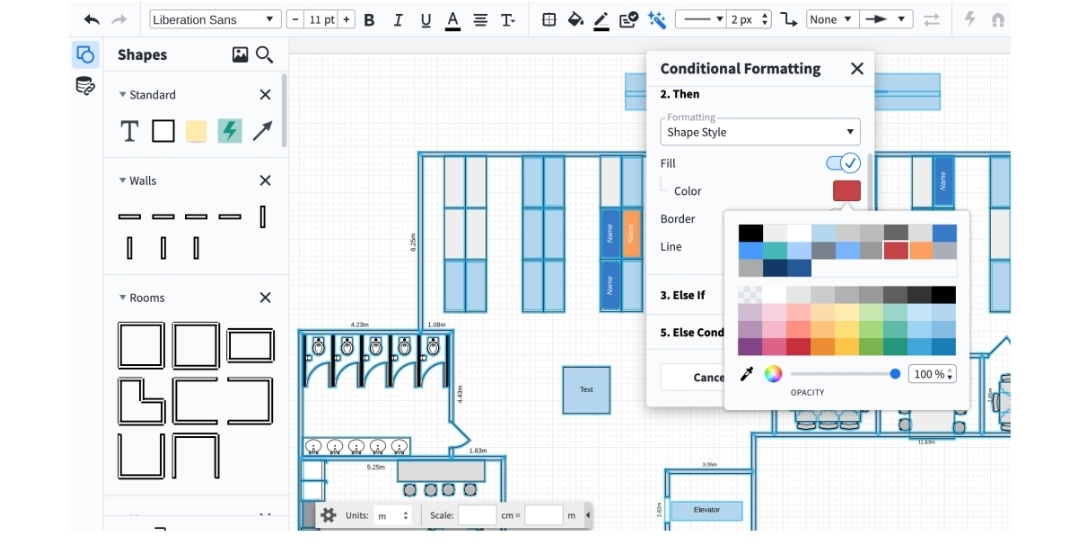Viewport: 1079px width, 552px height.
Task: Apply italic text formatting
Action: tap(398, 20)
